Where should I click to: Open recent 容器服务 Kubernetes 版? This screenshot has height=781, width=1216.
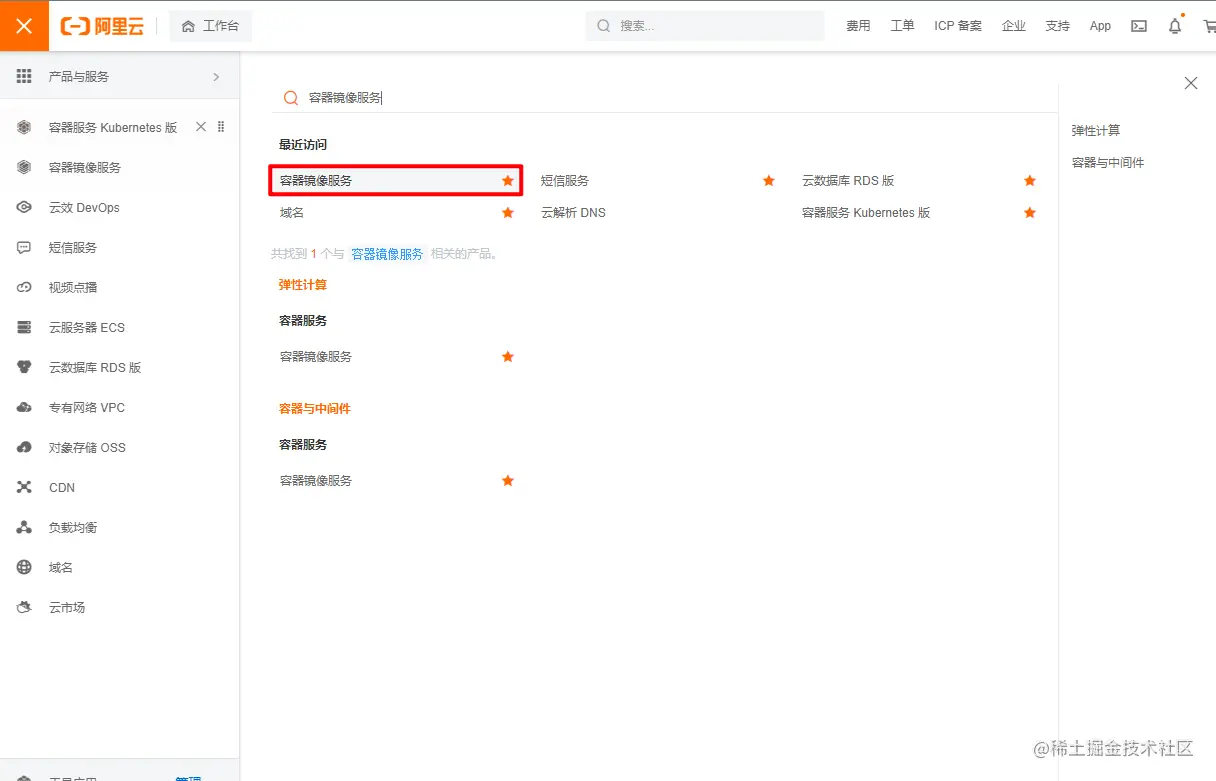[866, 213]
